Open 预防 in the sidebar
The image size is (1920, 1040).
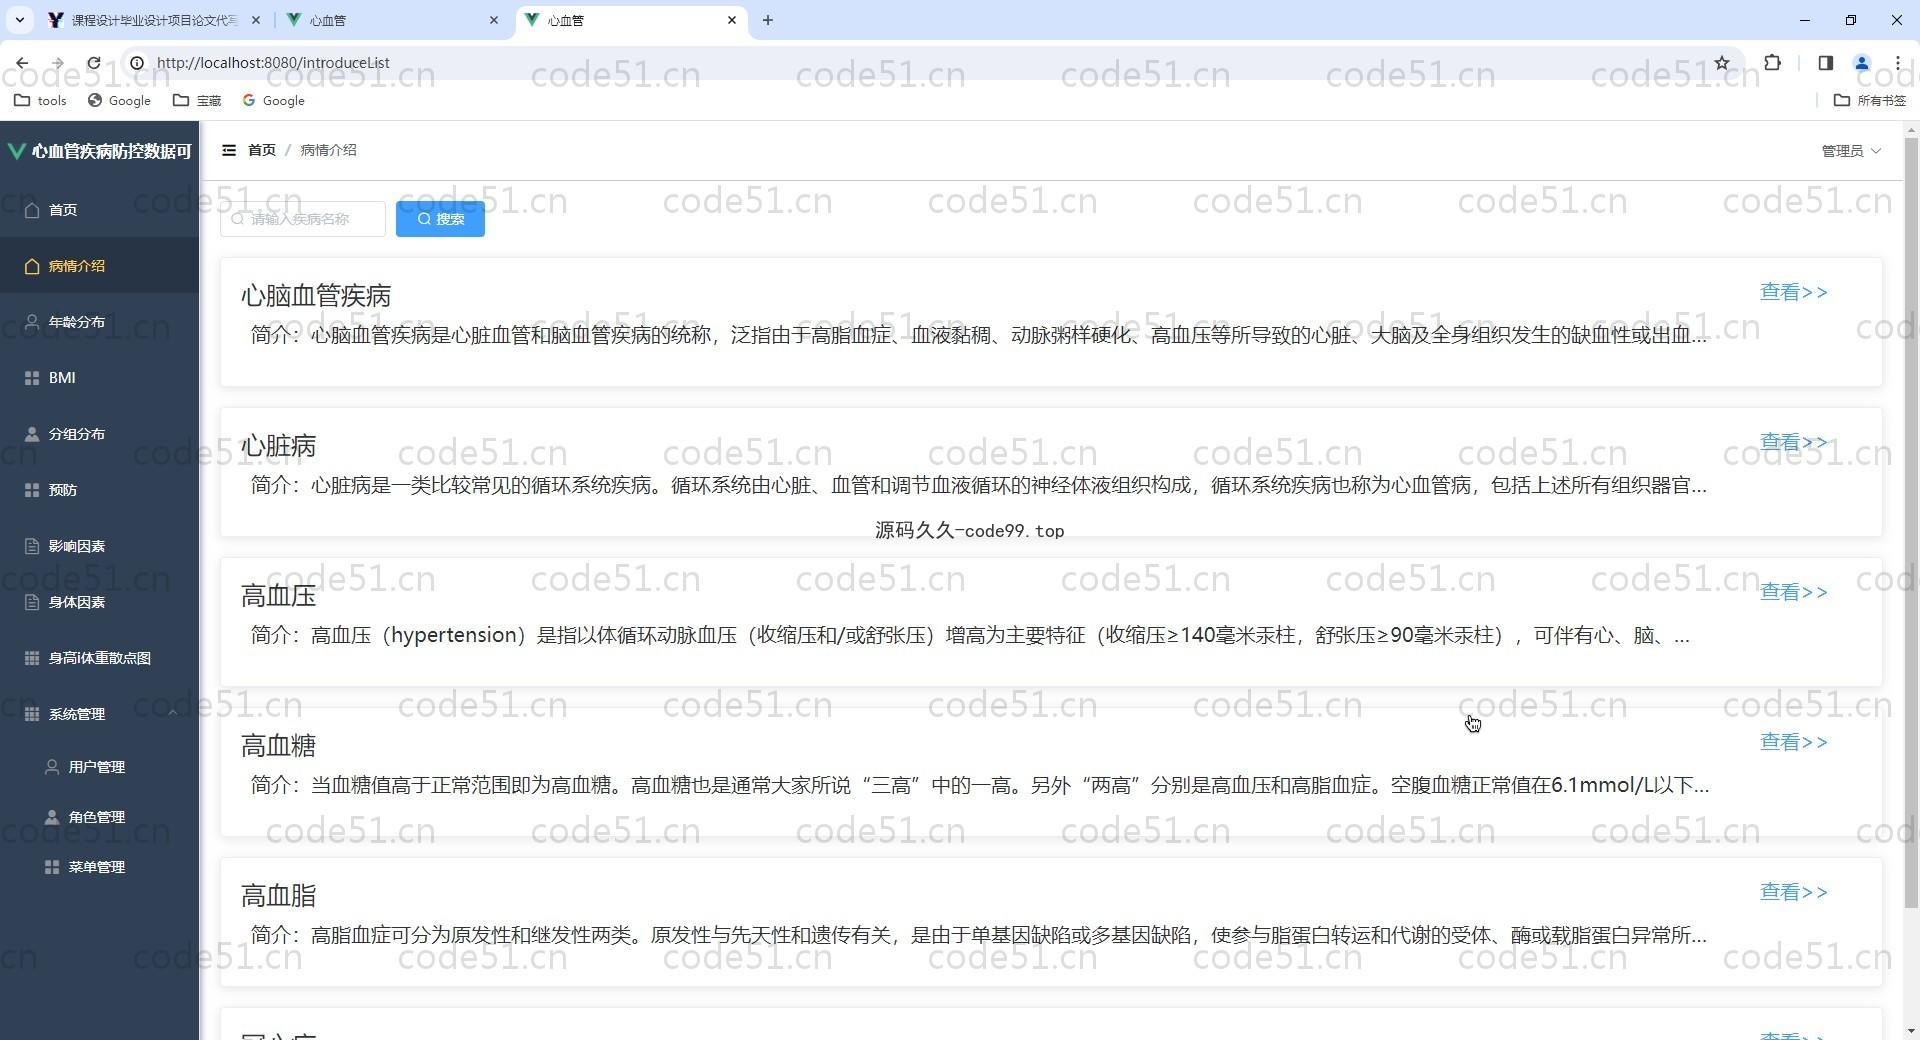100,490
